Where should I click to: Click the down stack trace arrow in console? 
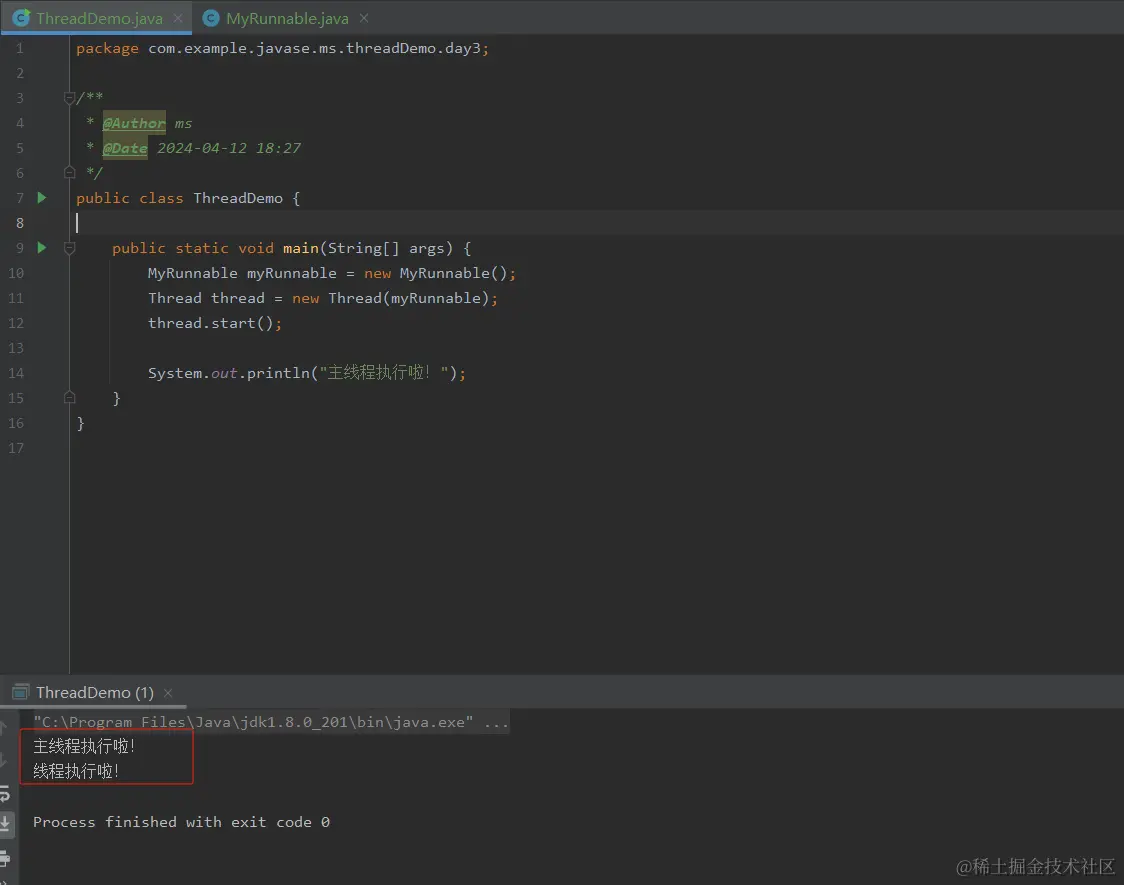click(x=4, y=760)
